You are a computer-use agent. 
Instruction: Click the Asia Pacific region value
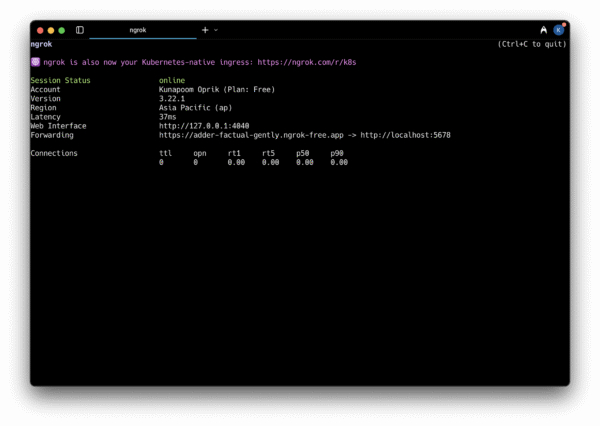196,107
